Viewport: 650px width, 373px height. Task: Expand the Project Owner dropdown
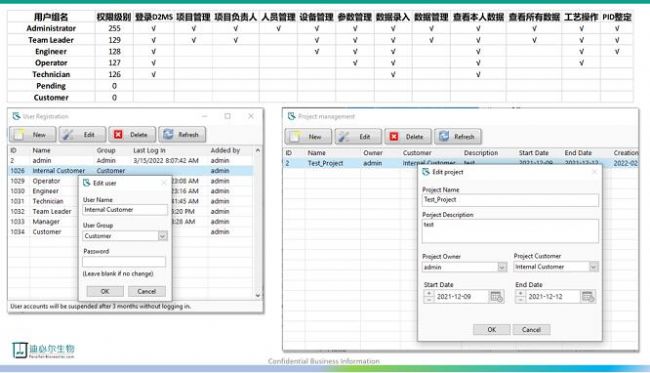[502, 267]
